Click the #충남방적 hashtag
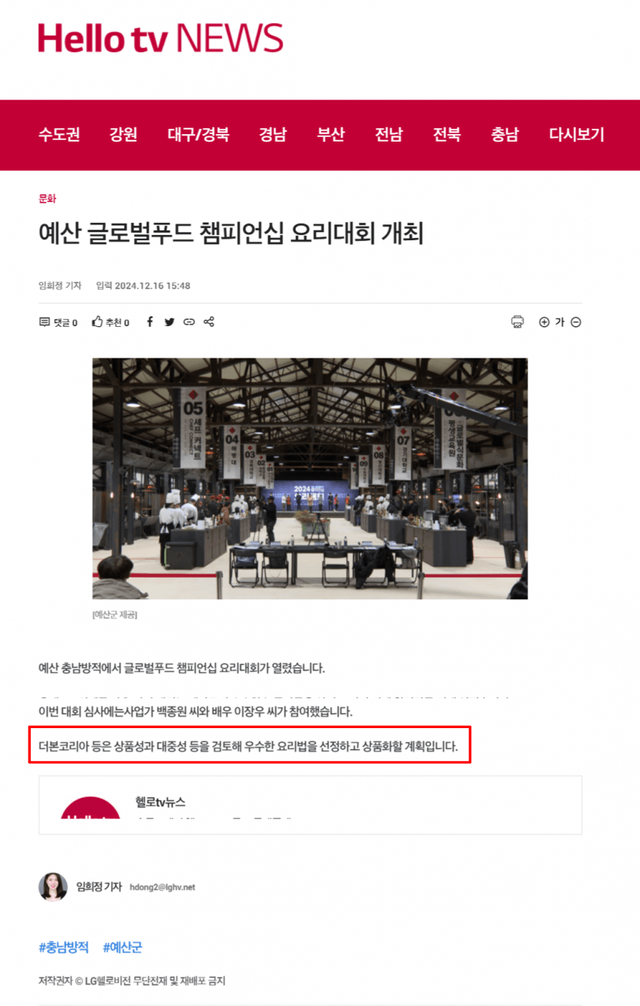This screenshot has width=640, height=1006. 63,947
